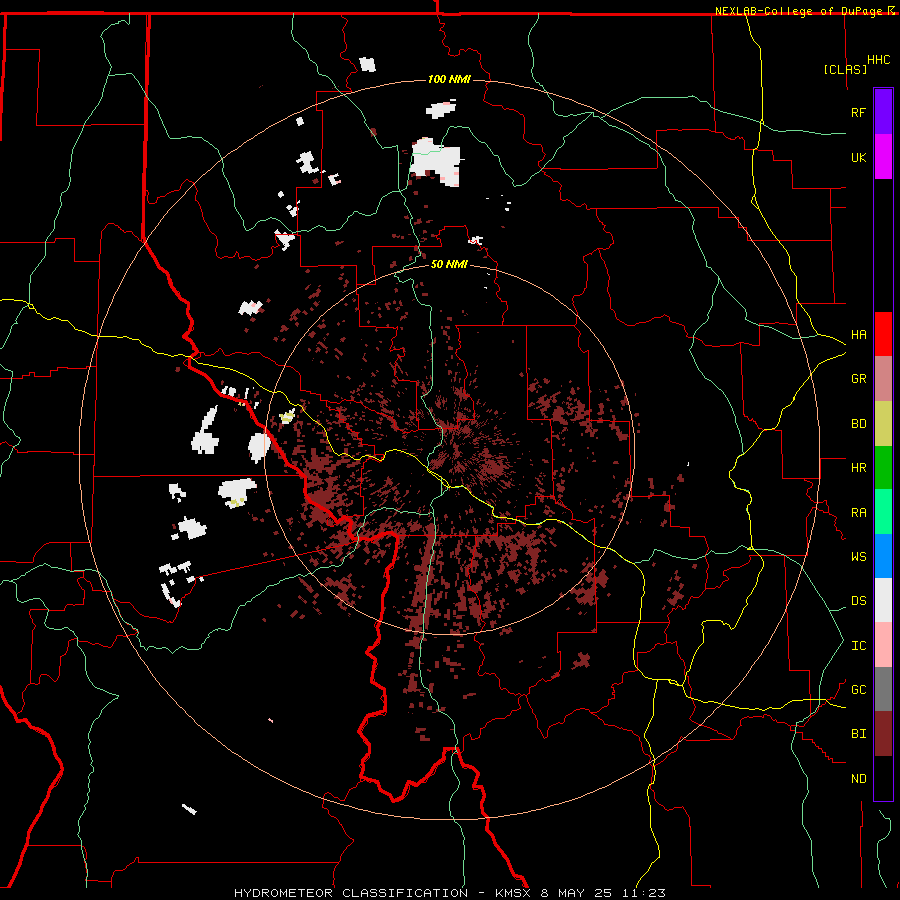This screenshot has width=900, height=900.
Task: Click the UK legend label
Action: point(858,157)
